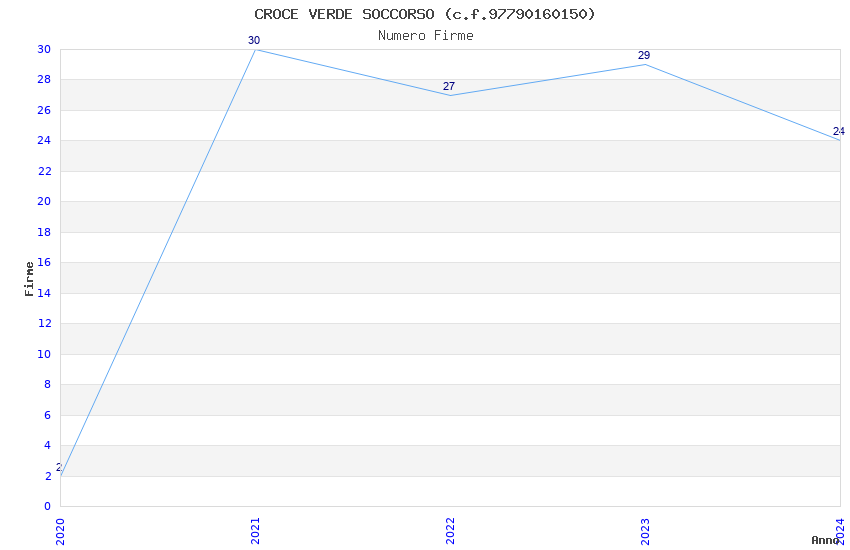This screenshot has height=550, width=850.
Task: Click the y-axis tick value 28
Action: (44, 80)
